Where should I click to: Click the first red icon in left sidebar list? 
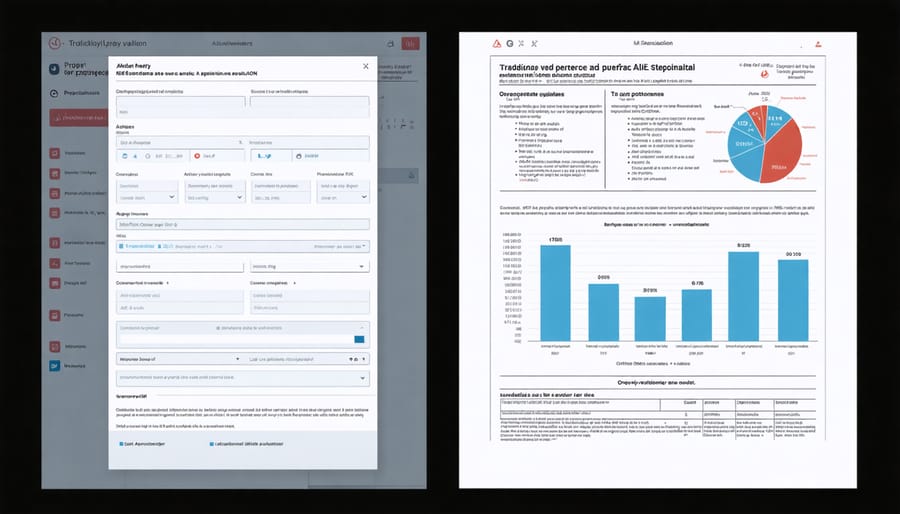(x=54, y=154)
